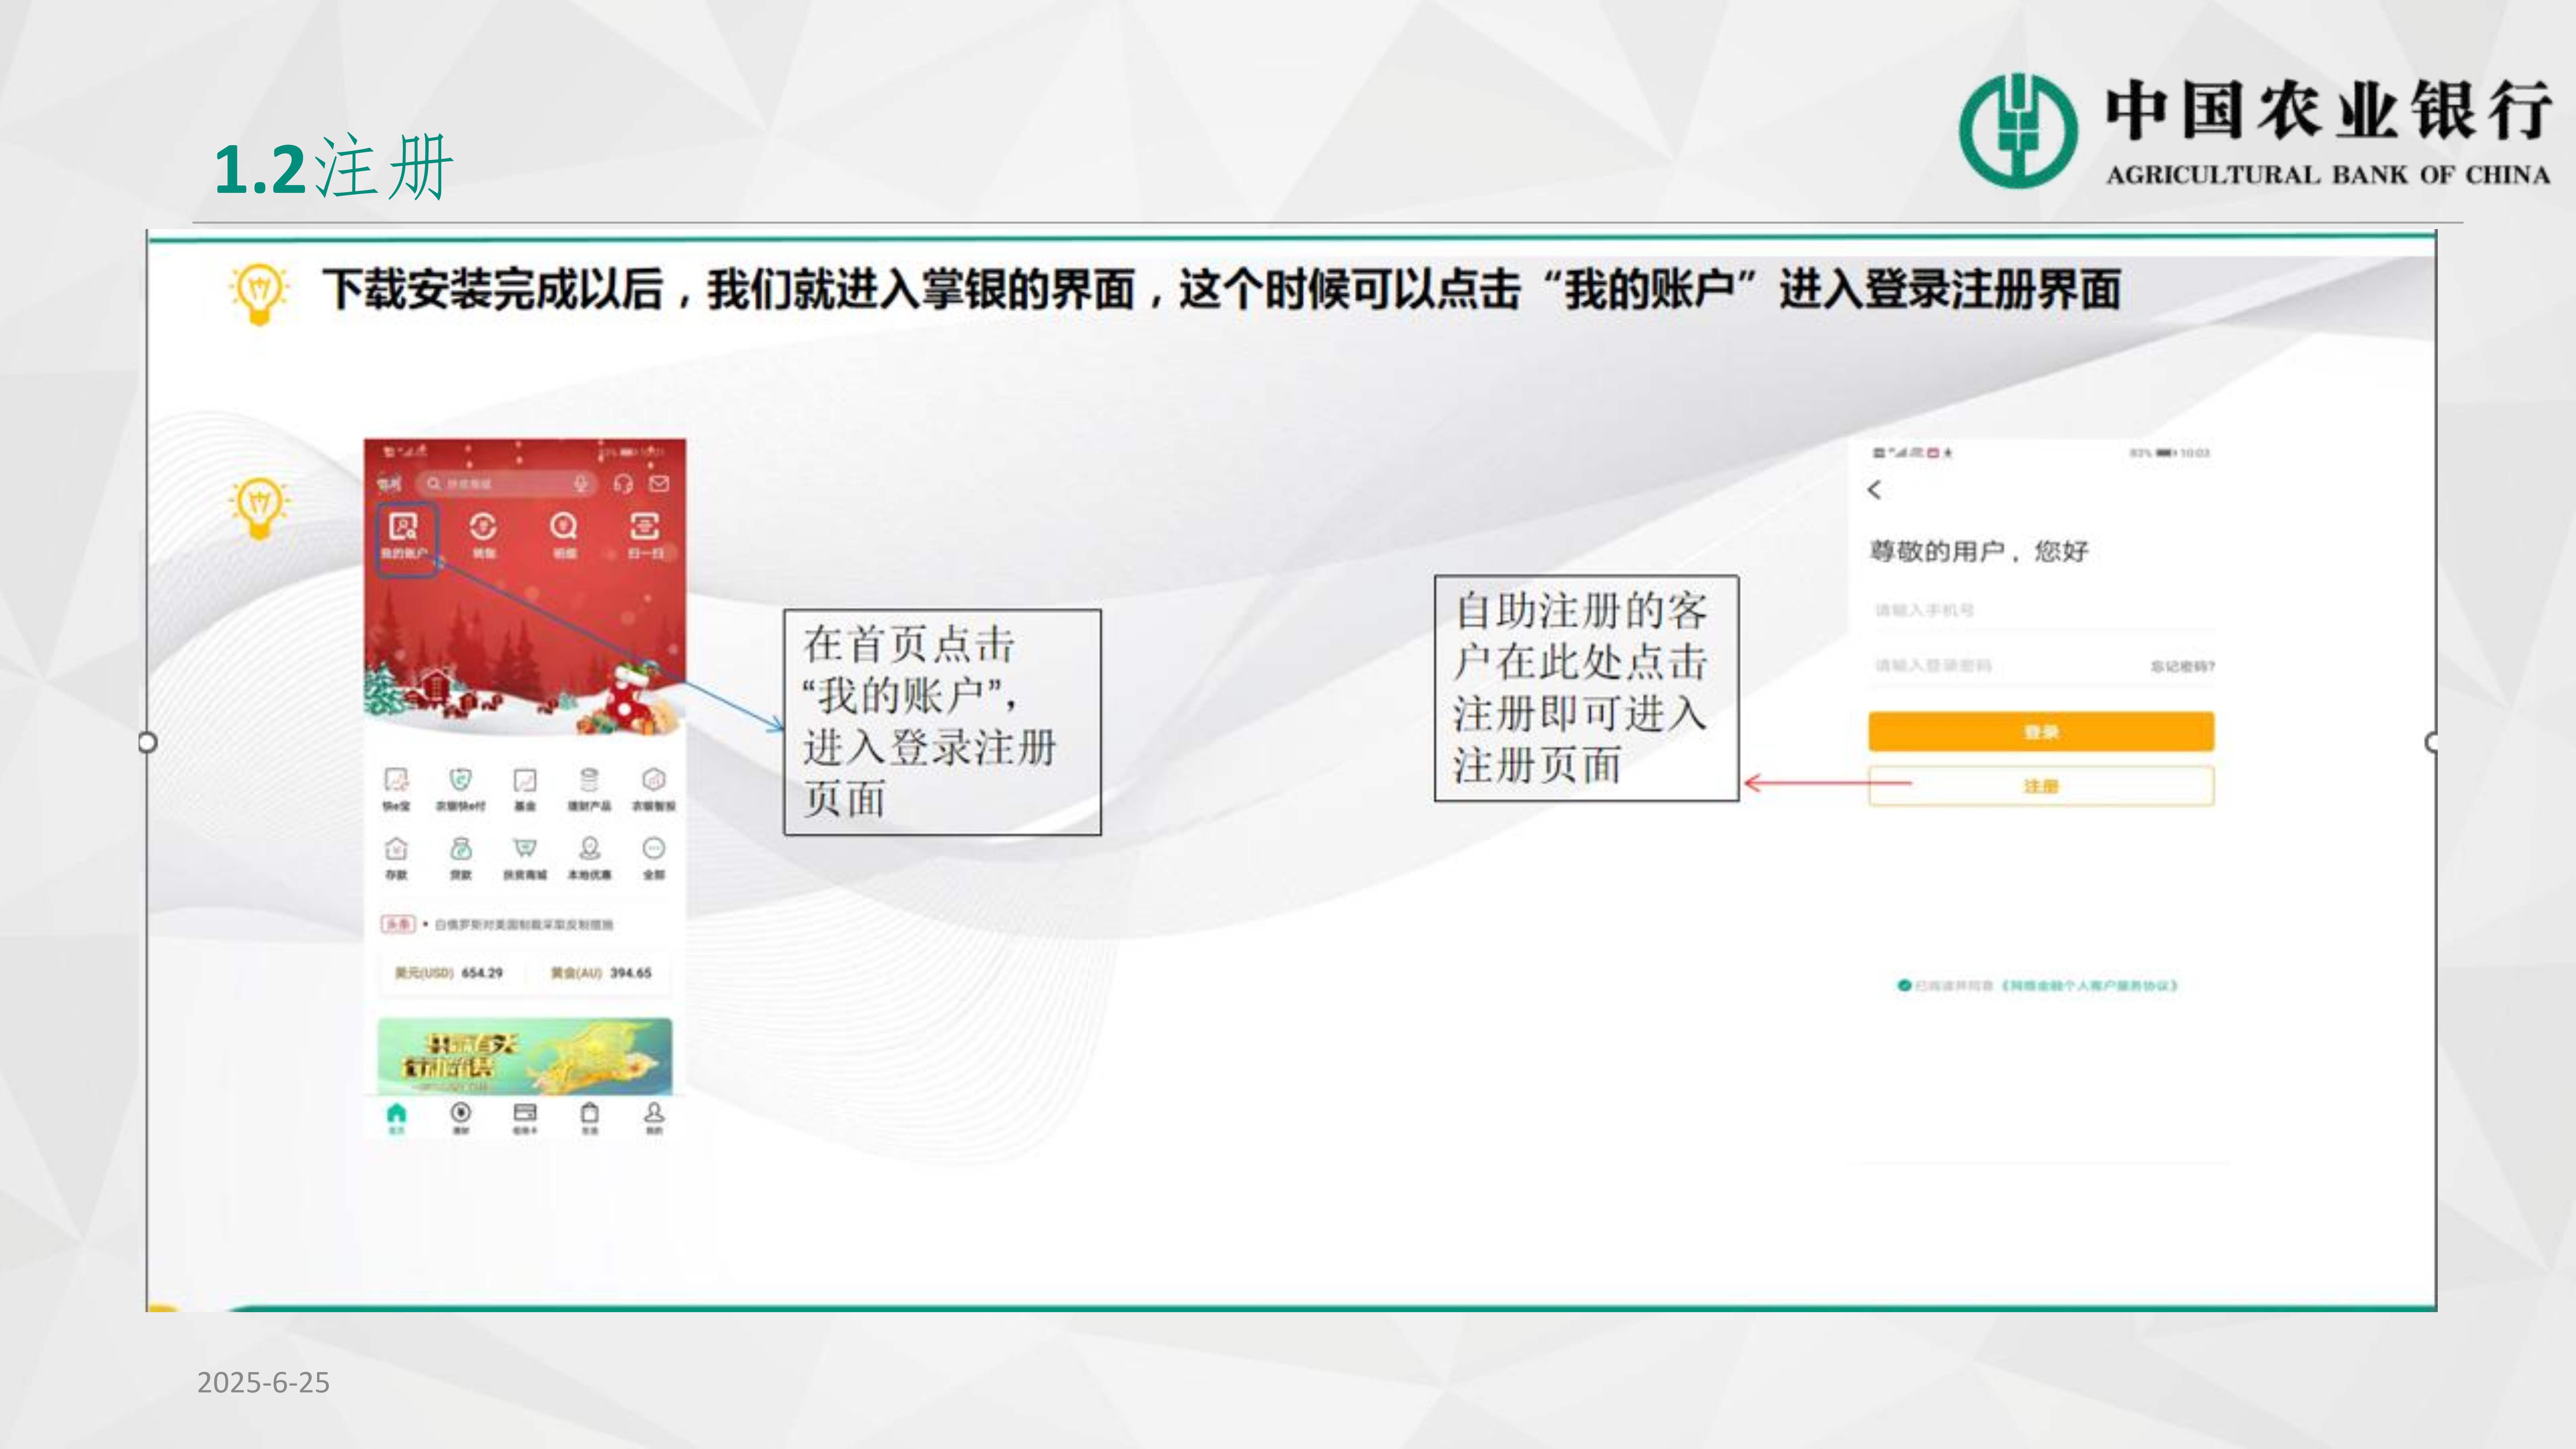Open the 理财产品 wealth products icon
Image resolution: width=2576 pixels, height=1449 pixels.
point(589,789)
